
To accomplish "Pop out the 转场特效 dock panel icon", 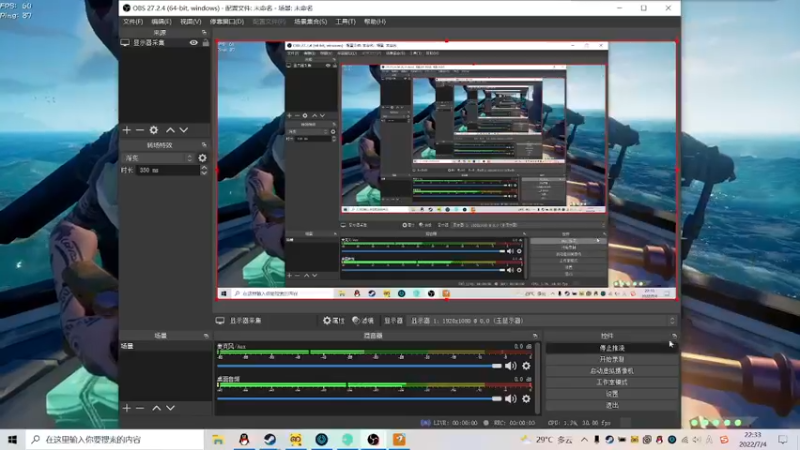I will tap(204, 145).
